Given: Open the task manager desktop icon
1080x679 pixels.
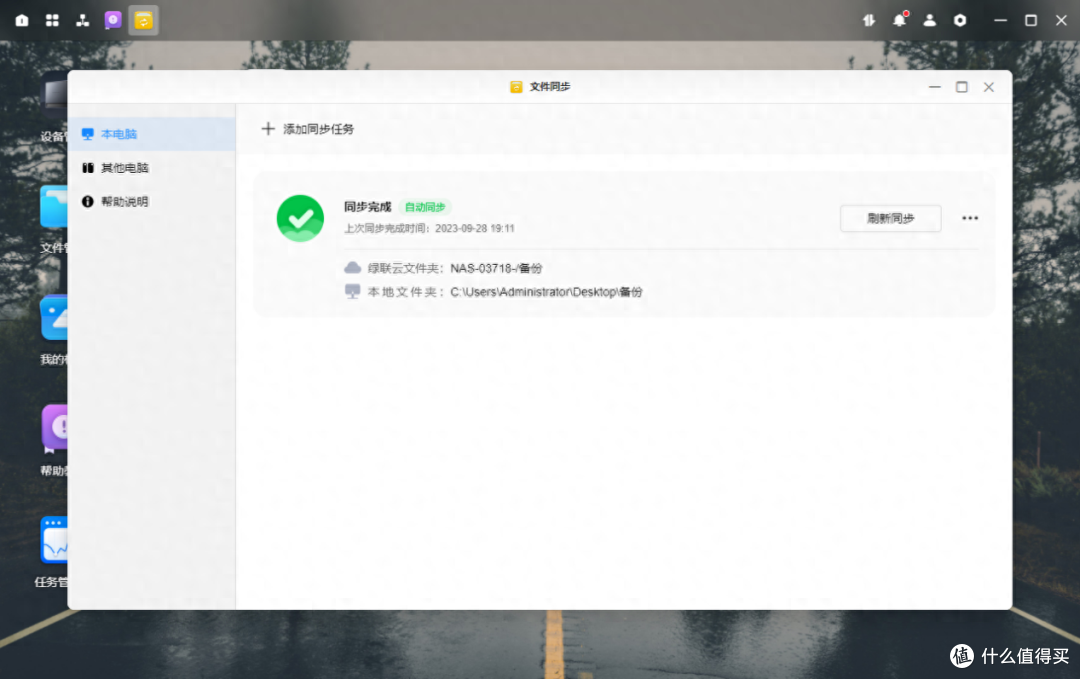Looking at the screenshot, I should tap(54, 539).
